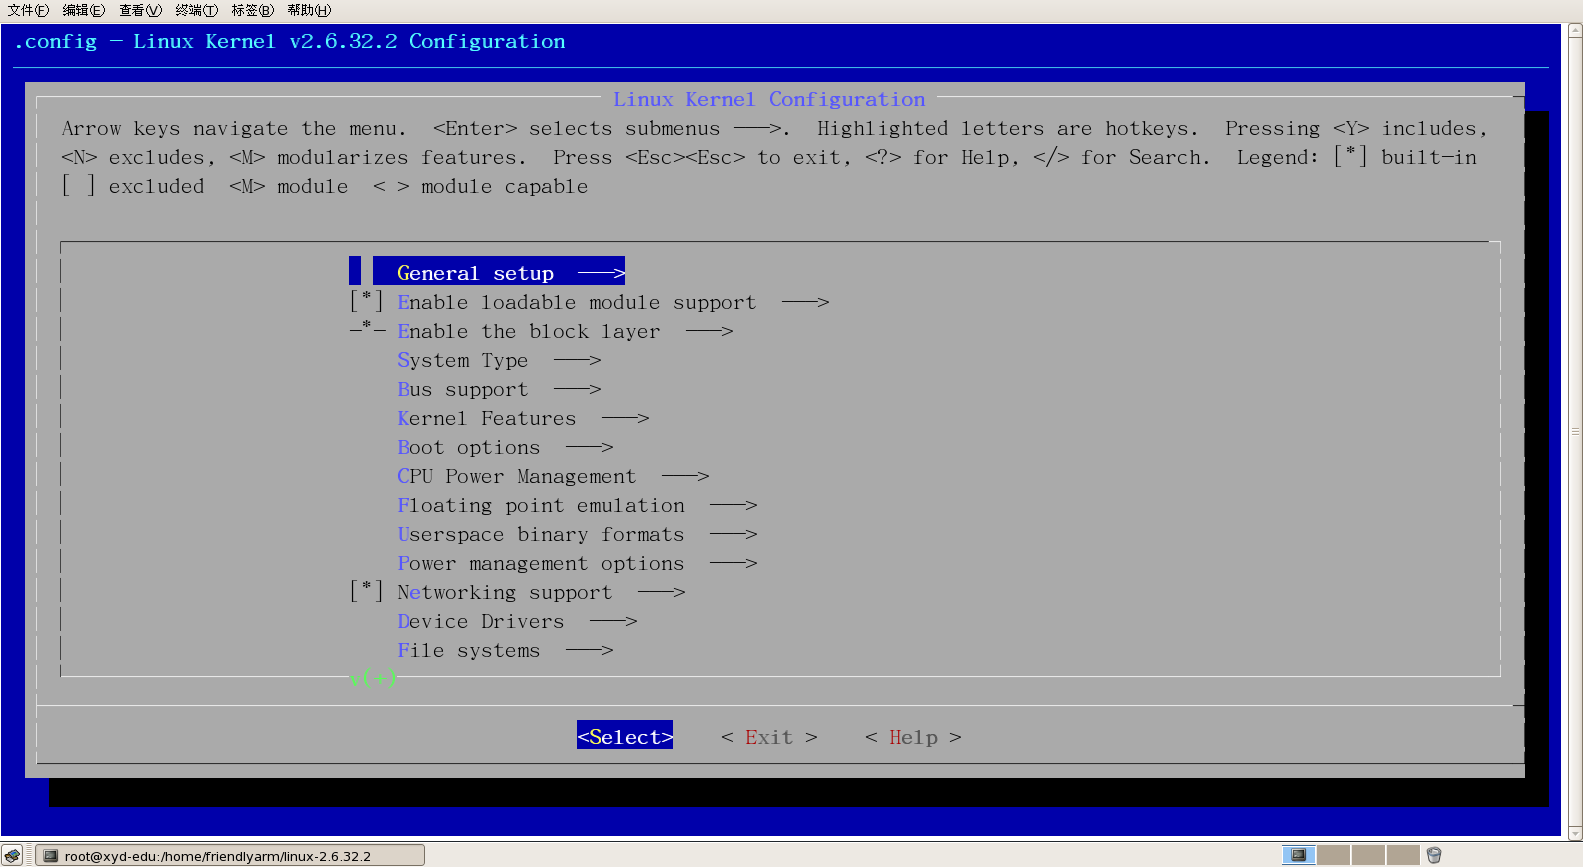Screen dimensions: 1583x867
Task: Click the < Help > button
Action: coord(913,737)
